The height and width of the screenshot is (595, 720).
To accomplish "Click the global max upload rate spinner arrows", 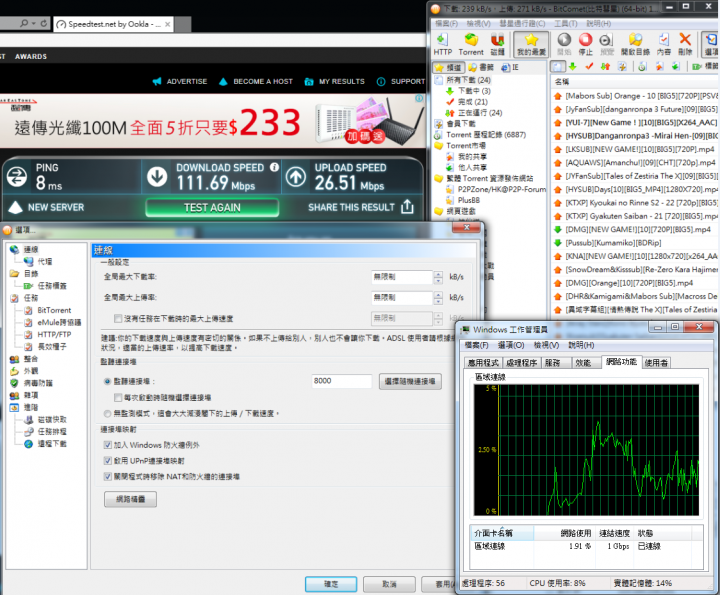I will pos(438,298).
